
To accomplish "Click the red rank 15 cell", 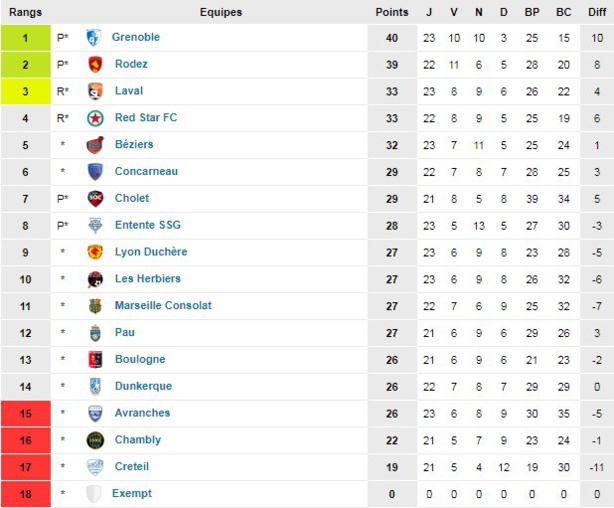I will pyautogui.click(x=25, y=413).
